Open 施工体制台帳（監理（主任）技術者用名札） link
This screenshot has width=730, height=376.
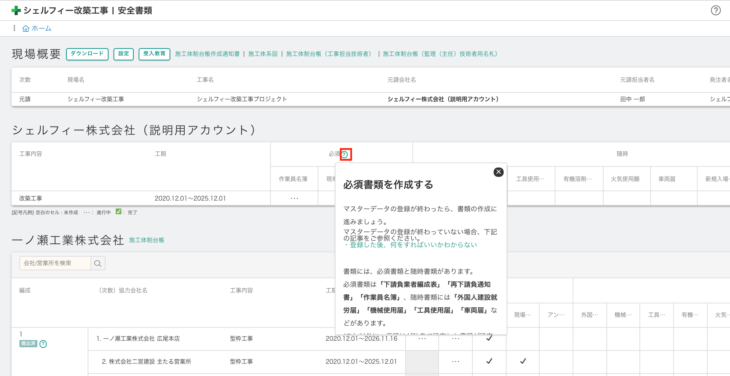[x=440, y=54]
